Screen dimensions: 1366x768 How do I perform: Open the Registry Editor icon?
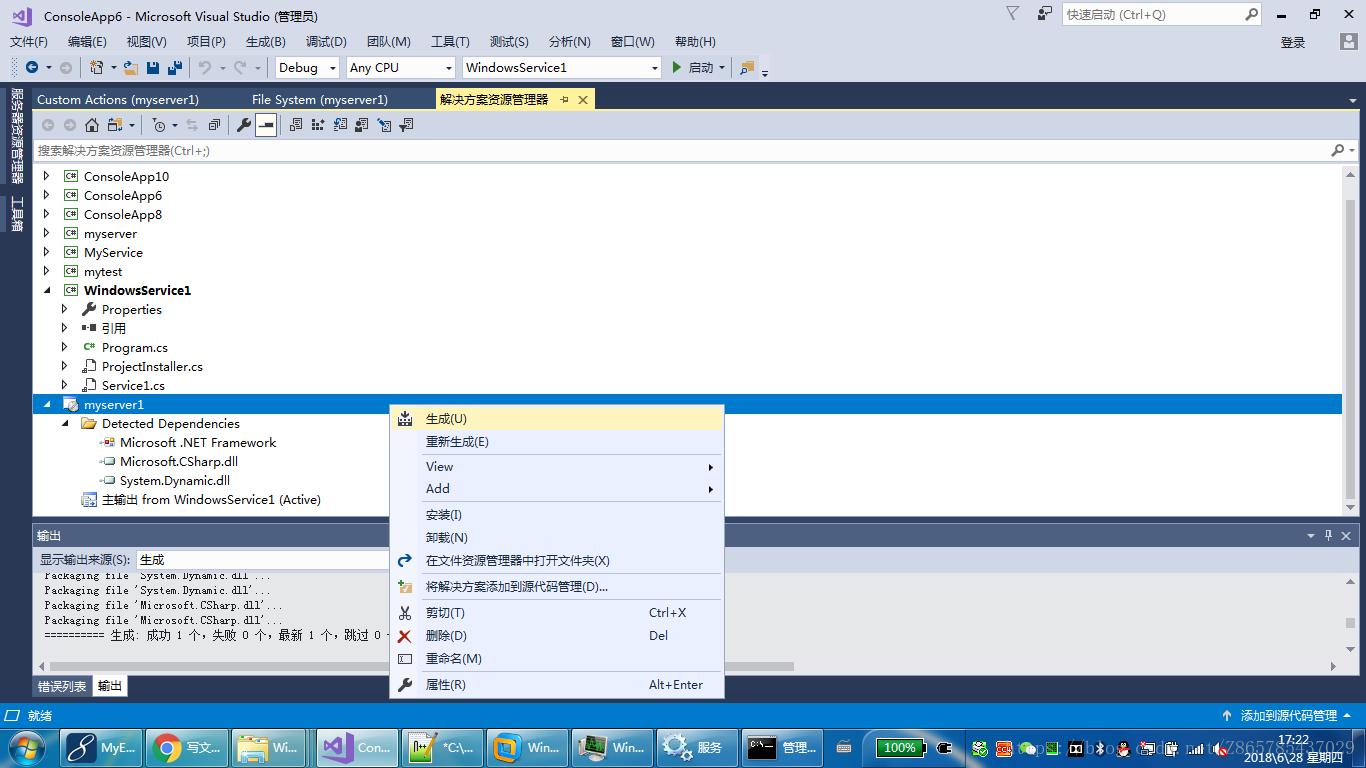317,125
